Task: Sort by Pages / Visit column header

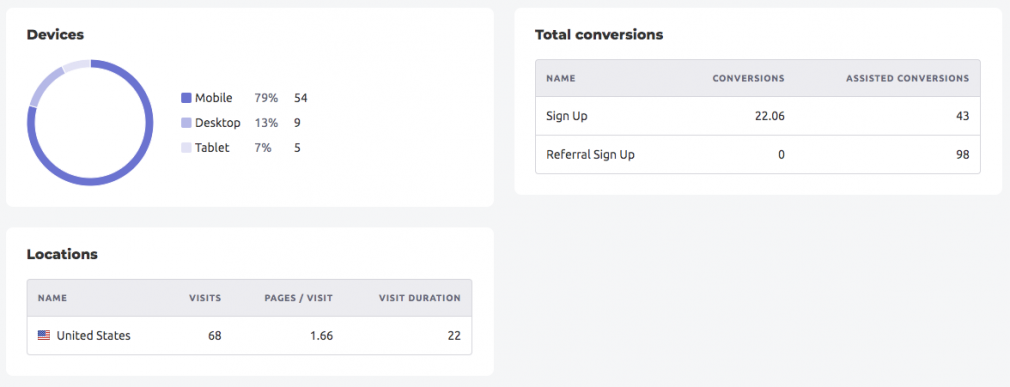Action: point(298,298)
